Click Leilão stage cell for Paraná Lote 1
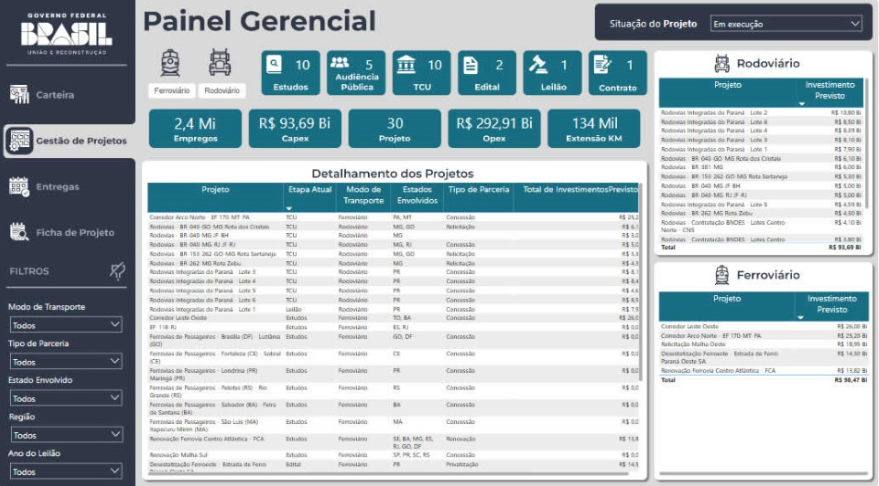879x486 pixels. pos(293,309)
